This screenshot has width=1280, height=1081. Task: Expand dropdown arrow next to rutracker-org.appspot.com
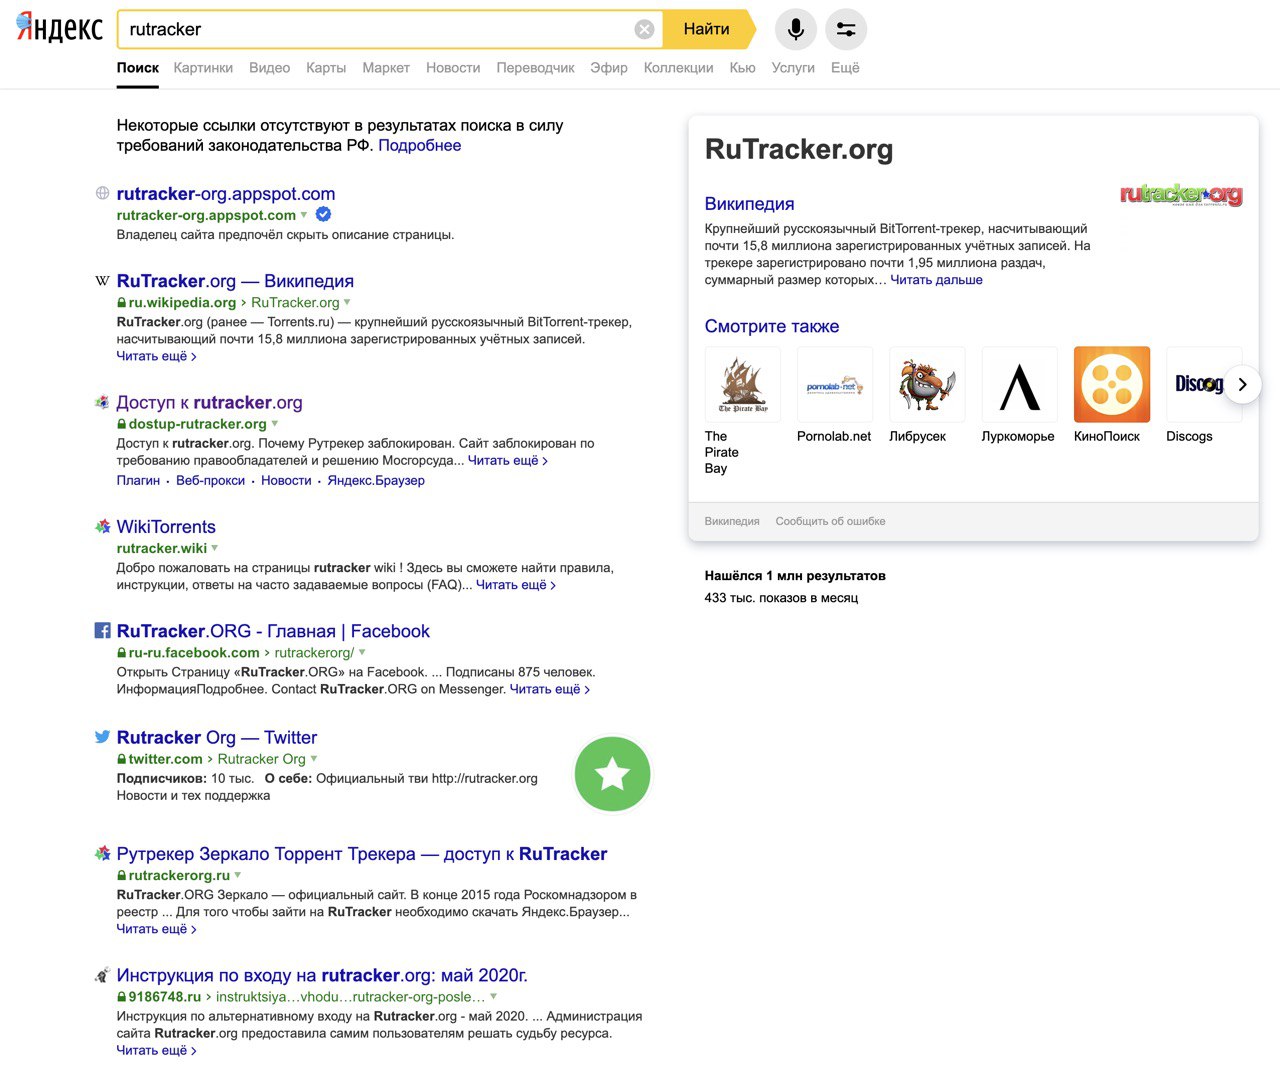pos(304,215)
